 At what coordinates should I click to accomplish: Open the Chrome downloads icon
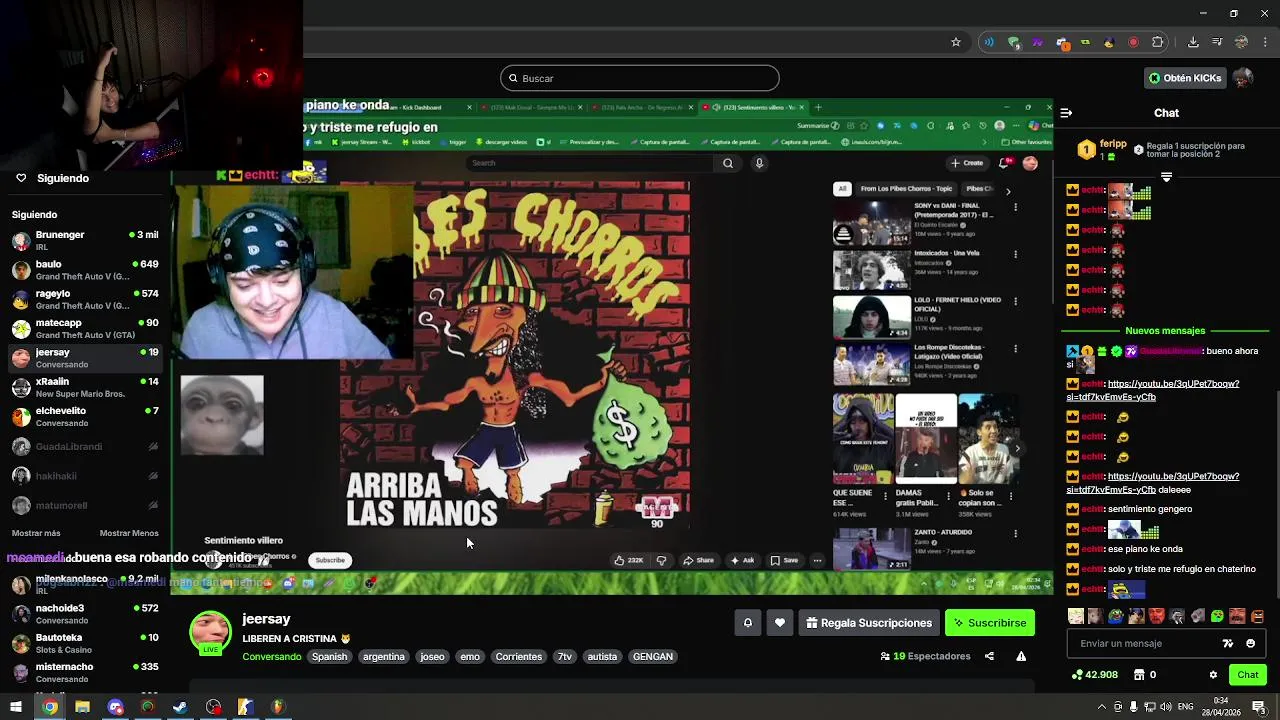[1193, 42]
